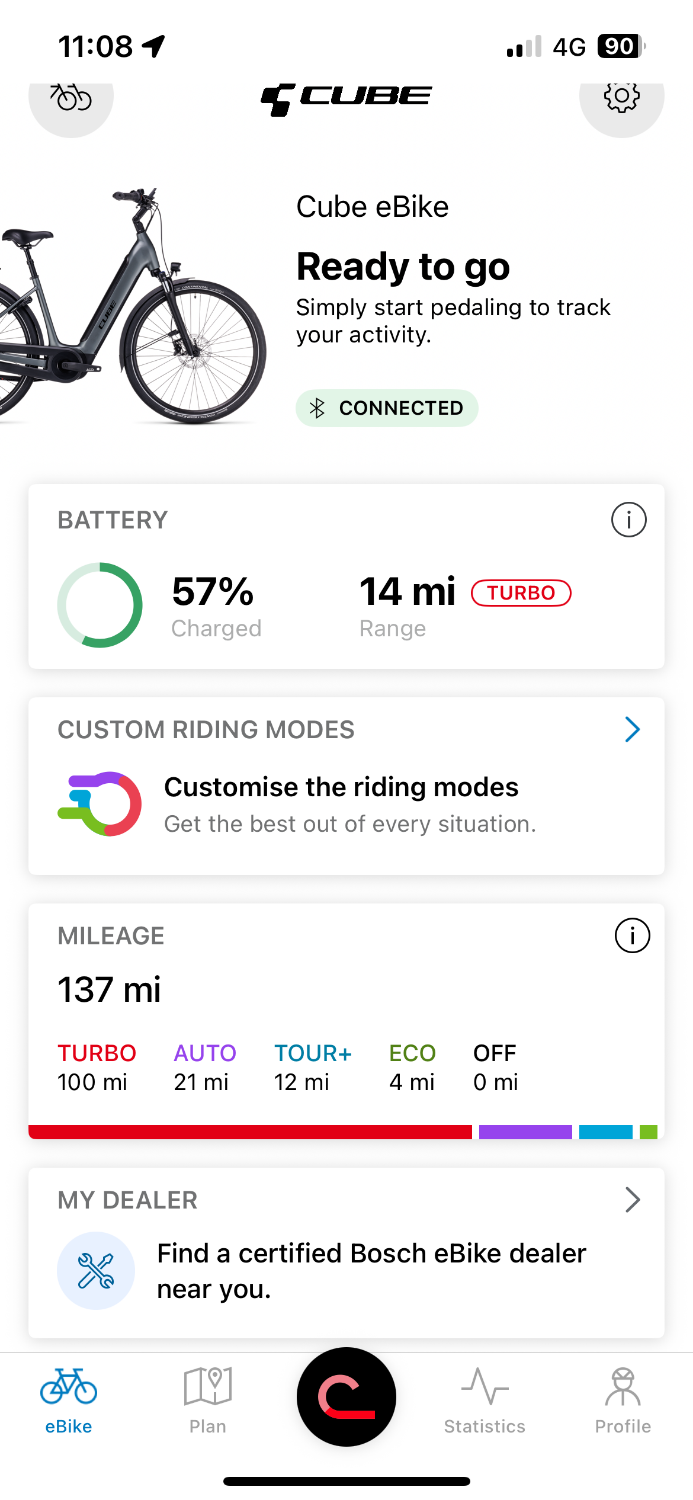The width and height of the screenshot is (693, 1500).
Task: Open the Profile tab
Action: pyautogui.click(x=622, y=1400)
